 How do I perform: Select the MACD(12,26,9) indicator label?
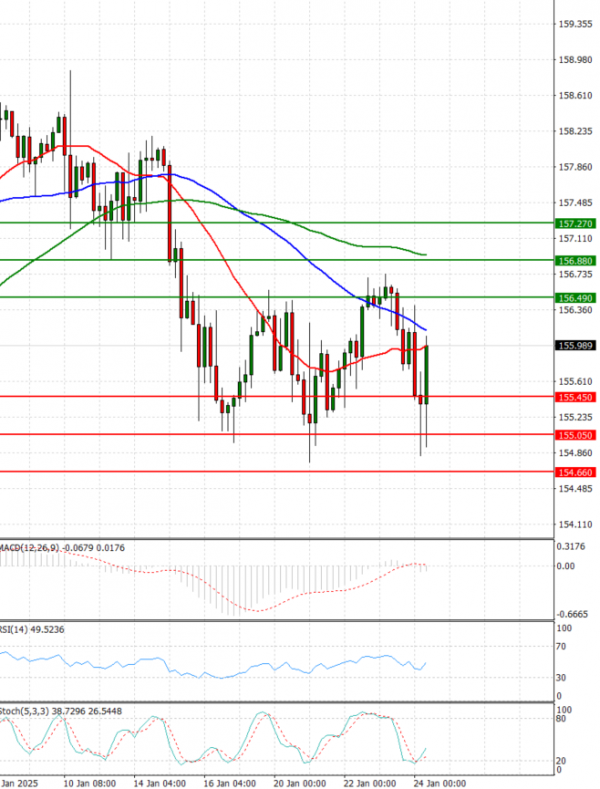click(30, 547)
